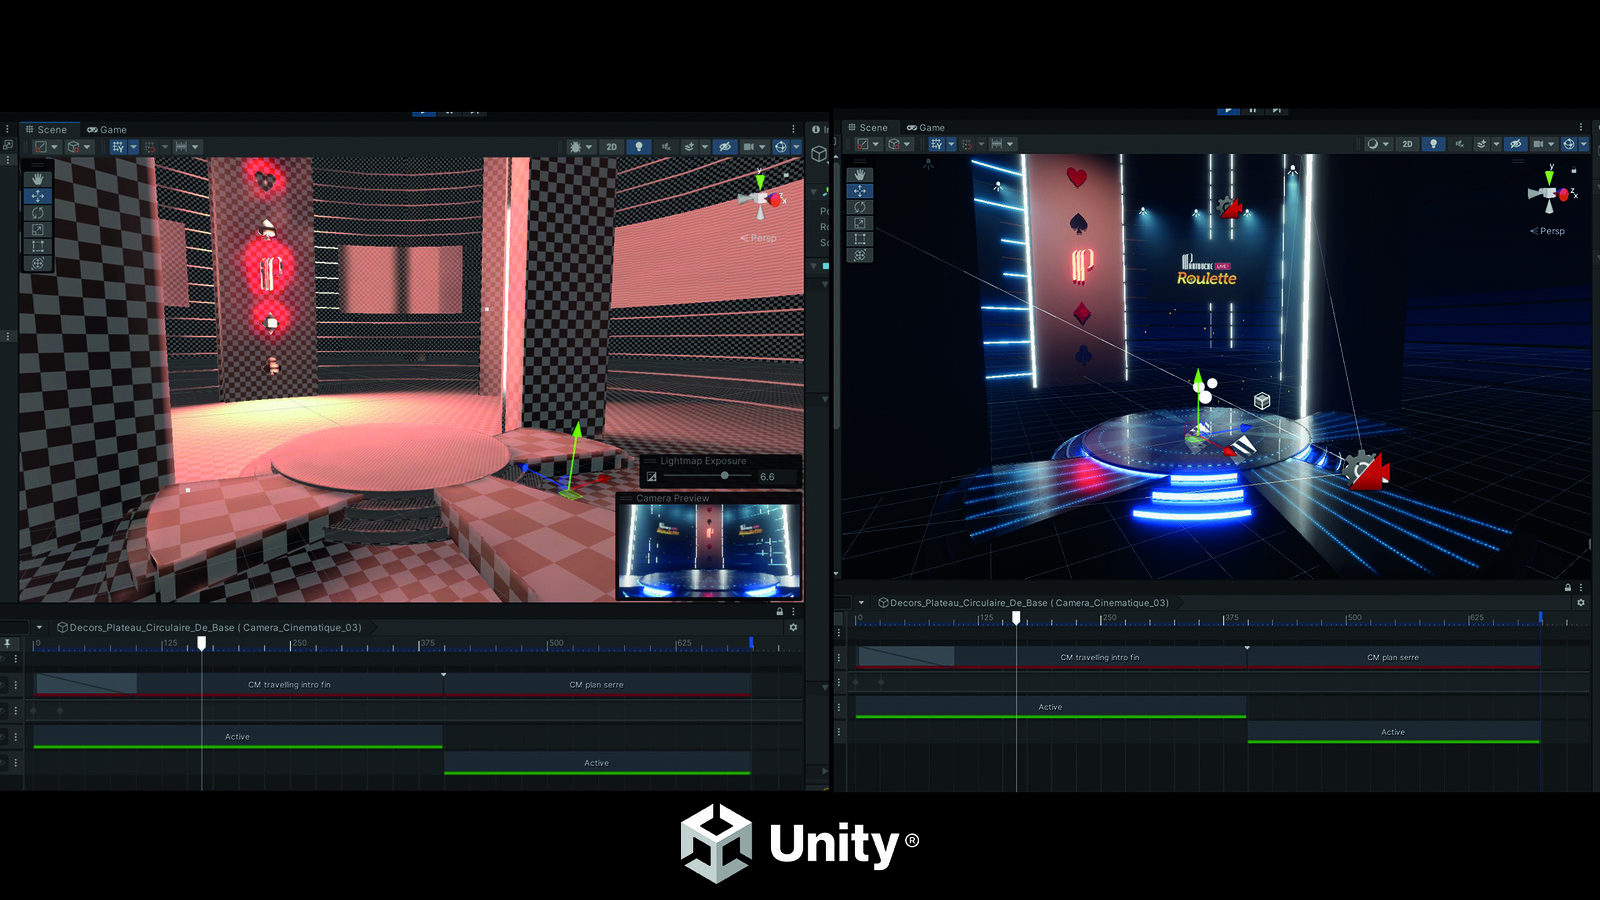Toggle scene lighting with the light bulb icon
Screen dimensions: 1600x900
[x=640, y=147]
